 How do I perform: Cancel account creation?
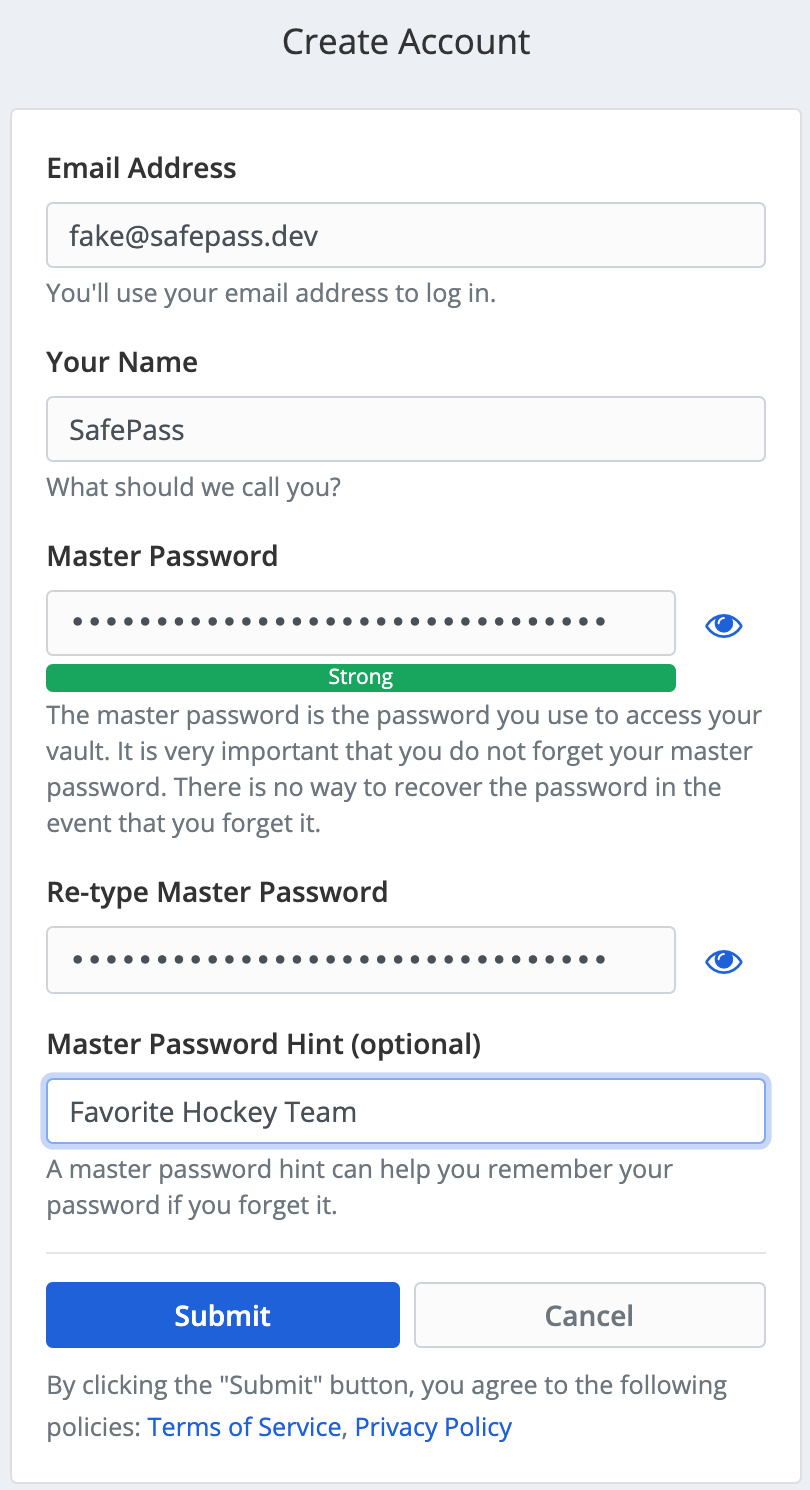coord(589,1315)
